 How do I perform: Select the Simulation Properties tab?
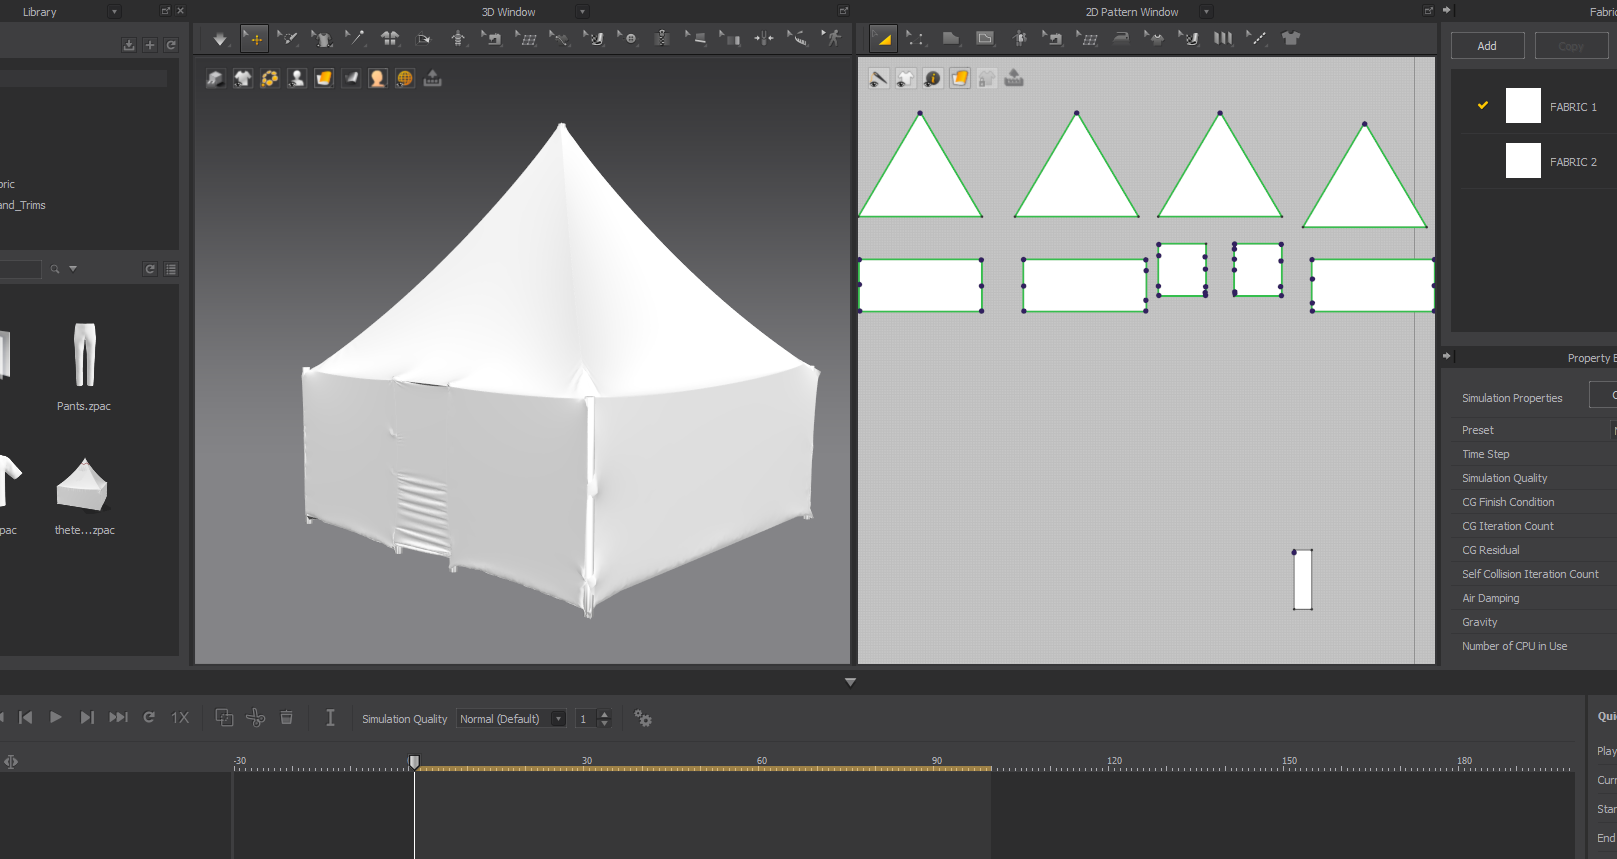pos(1512,398)
